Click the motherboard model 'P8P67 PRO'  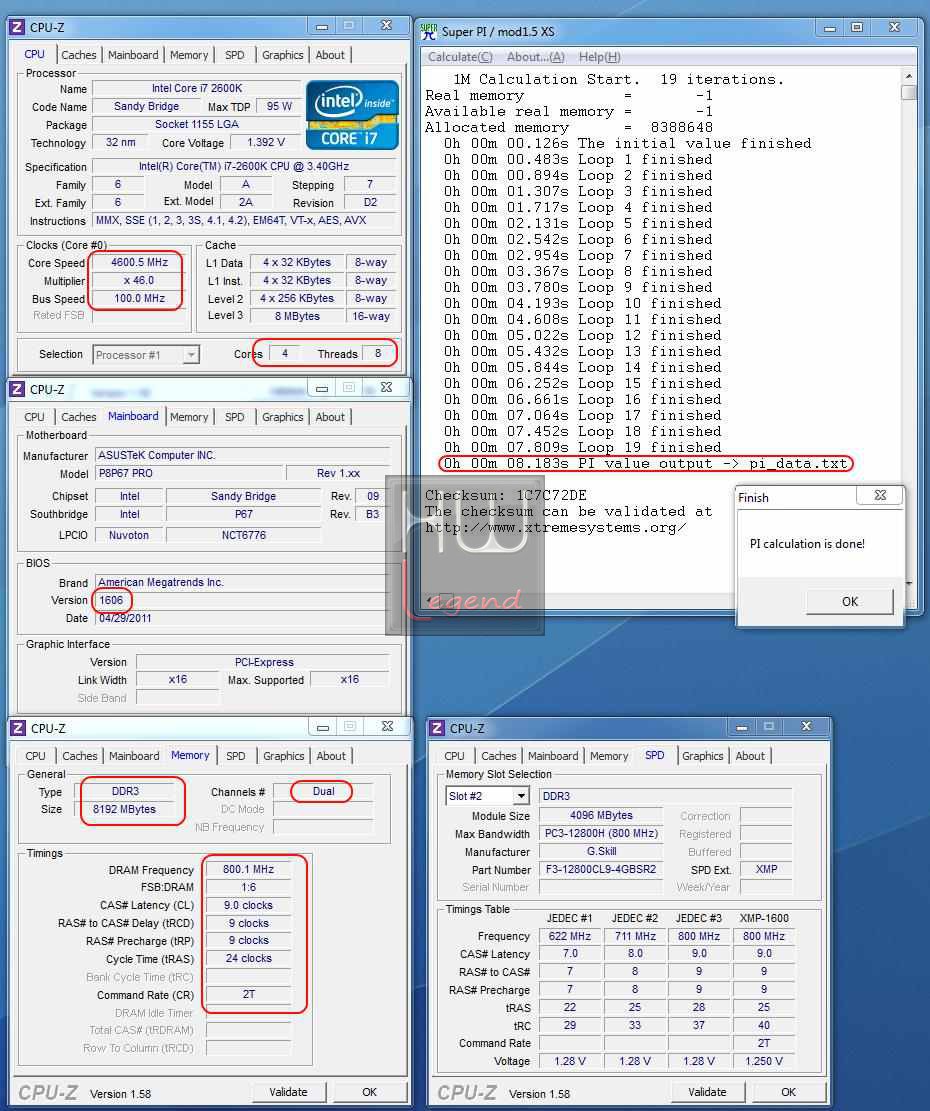[188, 473]
